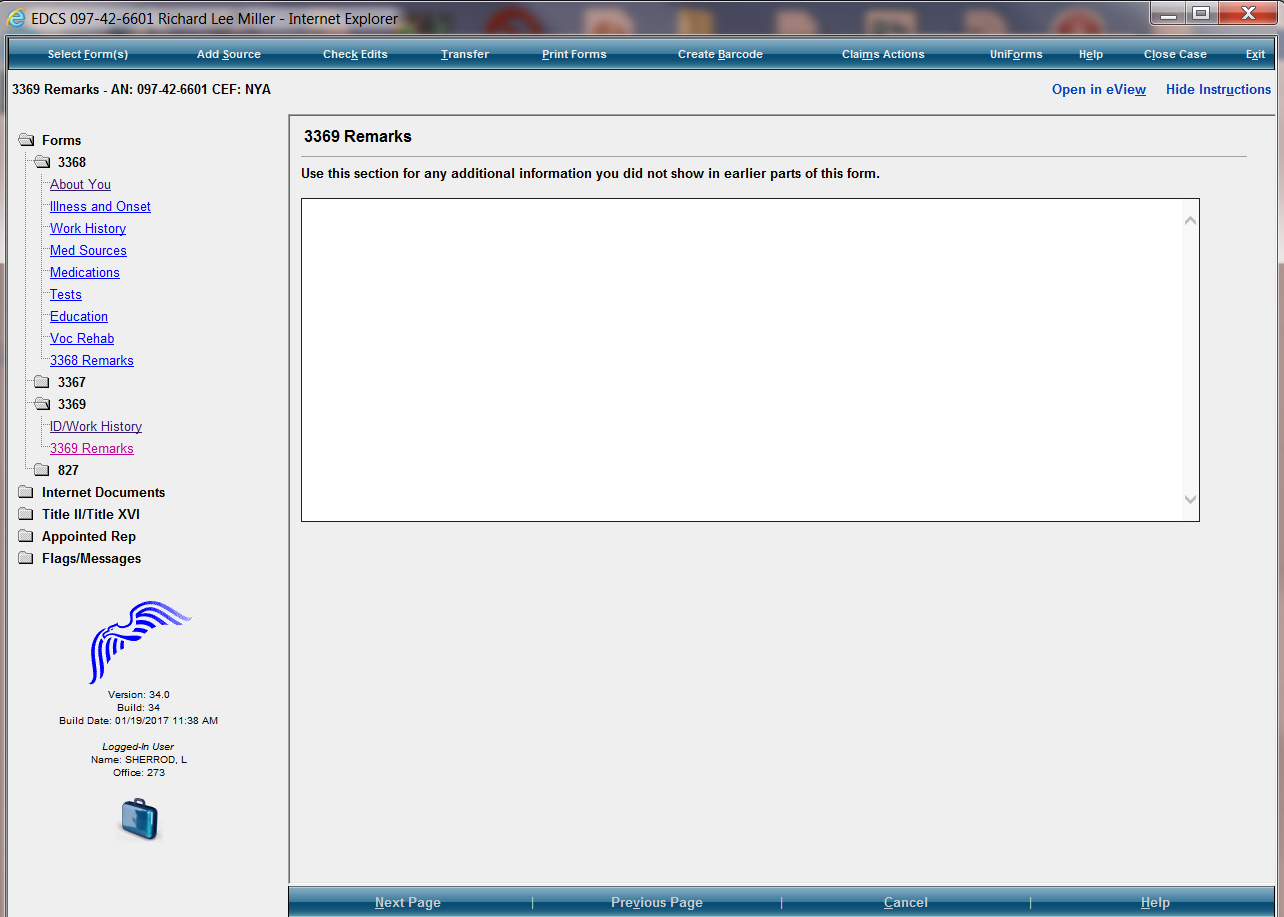
Task: Click Cancel in the bottom bar
Action: [906, 902]
